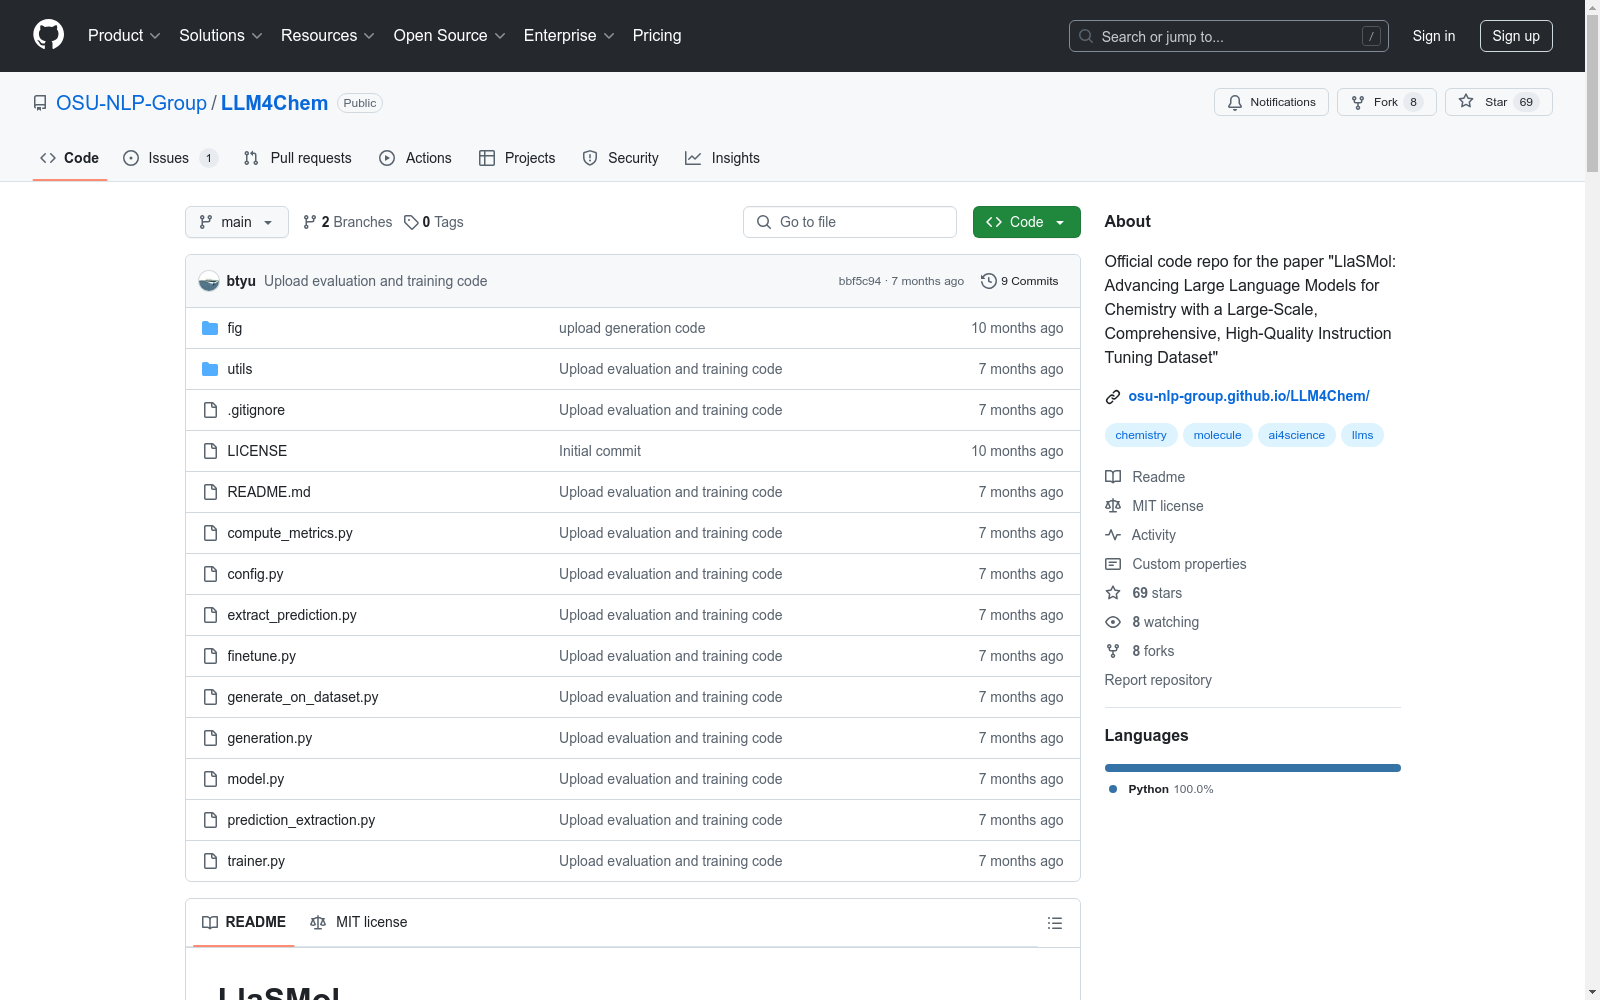Click the star icon beside 69 stars
Viewport: 1600px width, 1000px height.
[1113, 593]
